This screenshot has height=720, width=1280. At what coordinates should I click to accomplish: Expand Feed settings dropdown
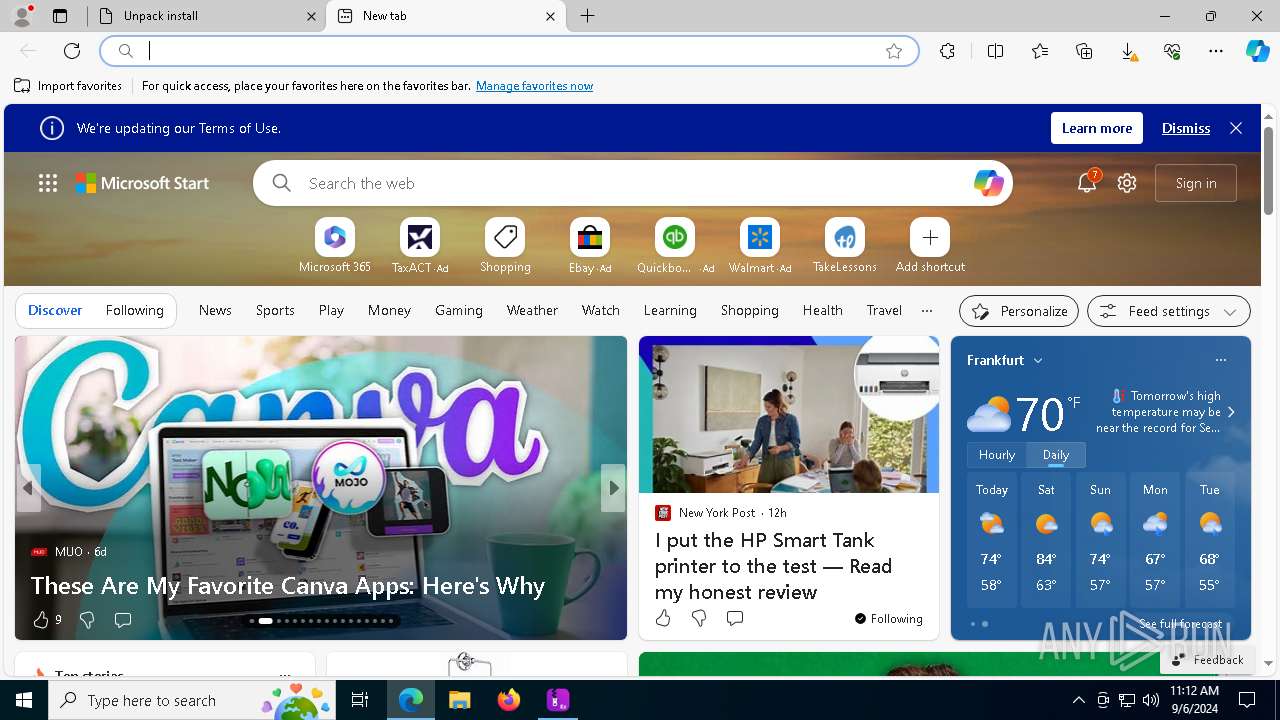tap(1169, 311)
